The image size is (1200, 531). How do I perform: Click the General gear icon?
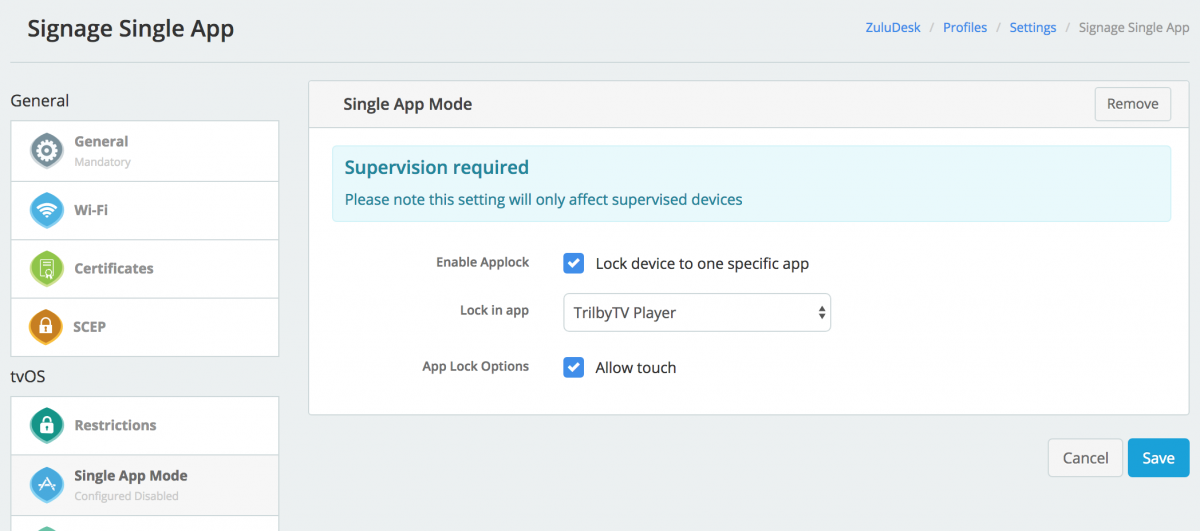tap(46, 151)
